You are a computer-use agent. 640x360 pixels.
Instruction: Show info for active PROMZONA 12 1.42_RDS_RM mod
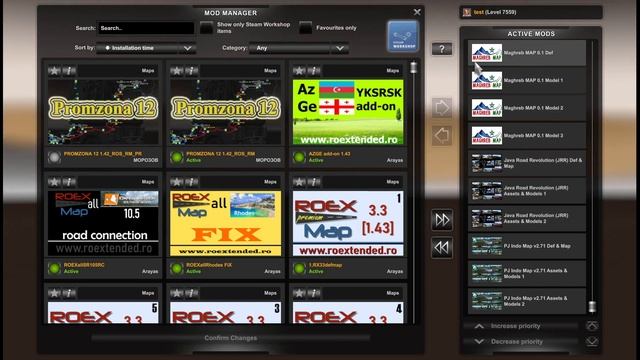tap(192, 71)
